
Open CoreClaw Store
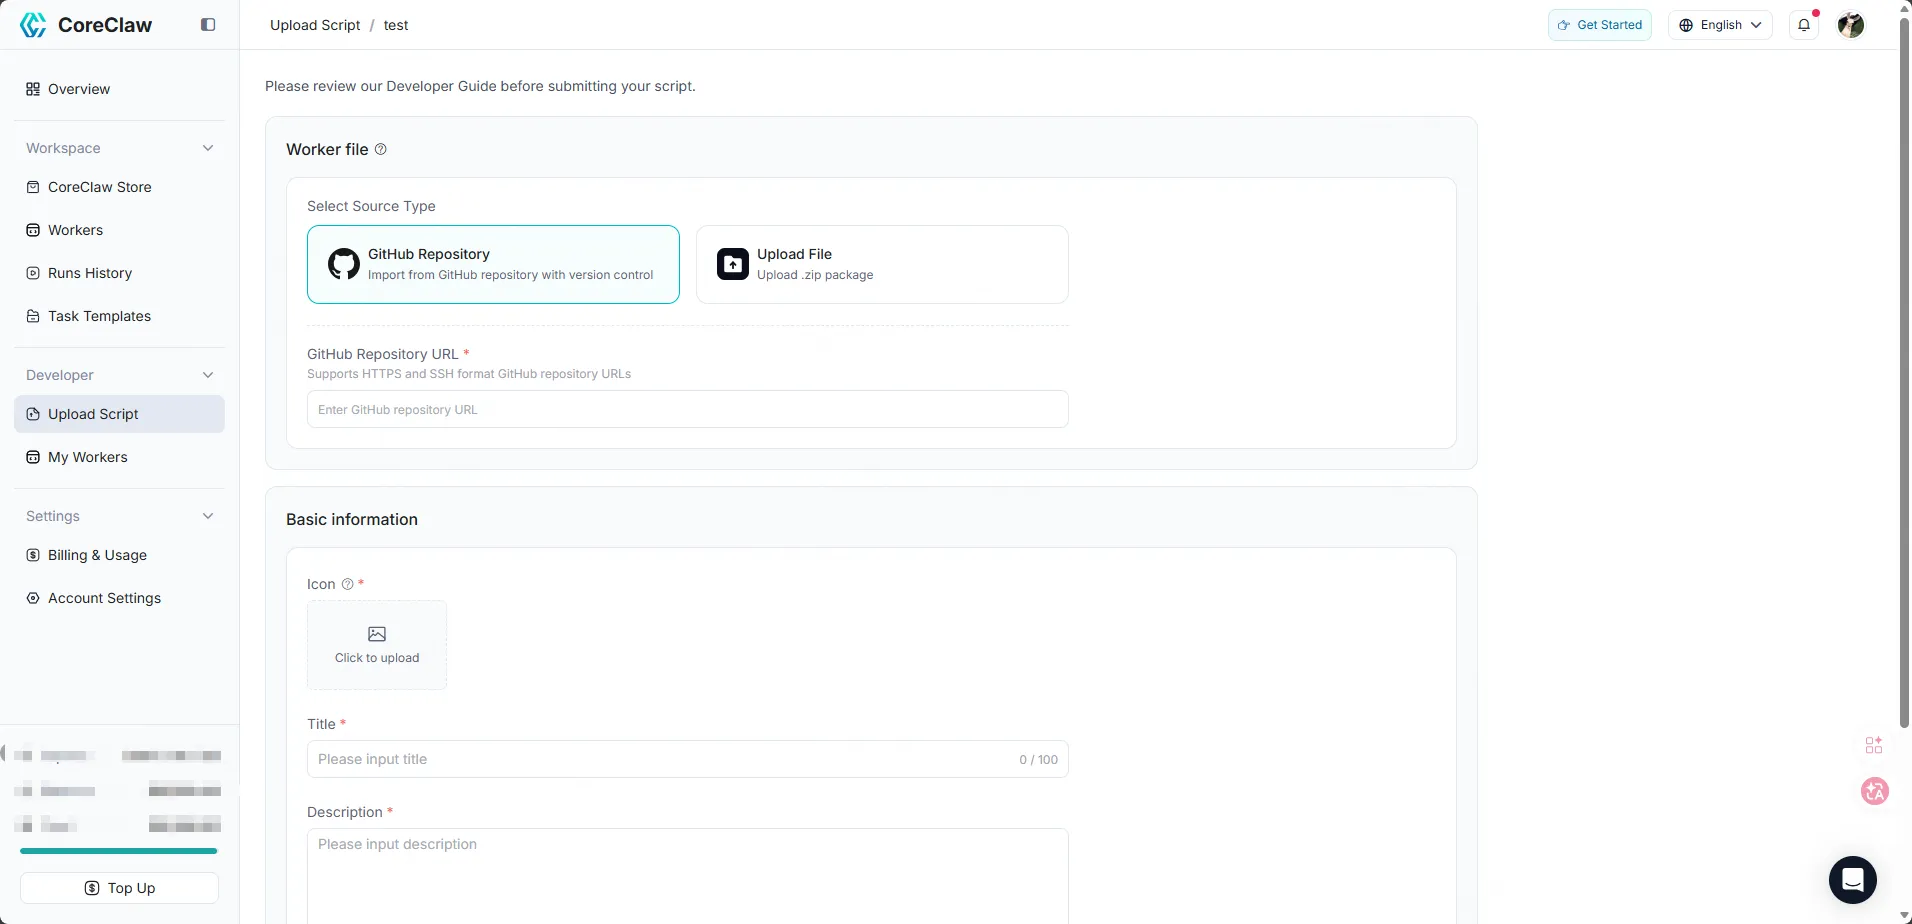tap(119, 187)
